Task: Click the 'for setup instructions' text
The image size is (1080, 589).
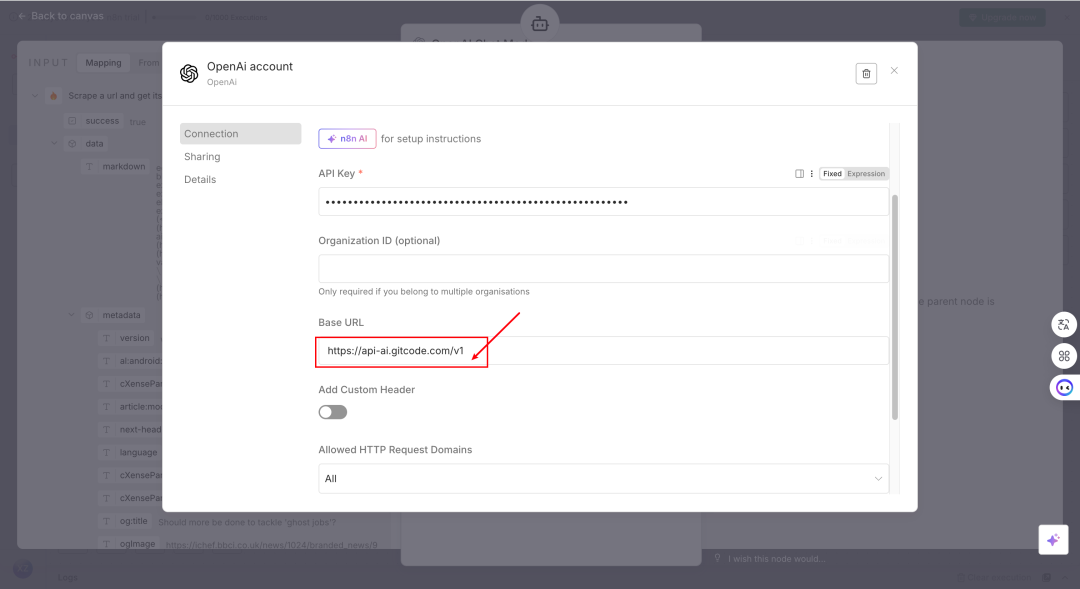Action: [430, 138]
